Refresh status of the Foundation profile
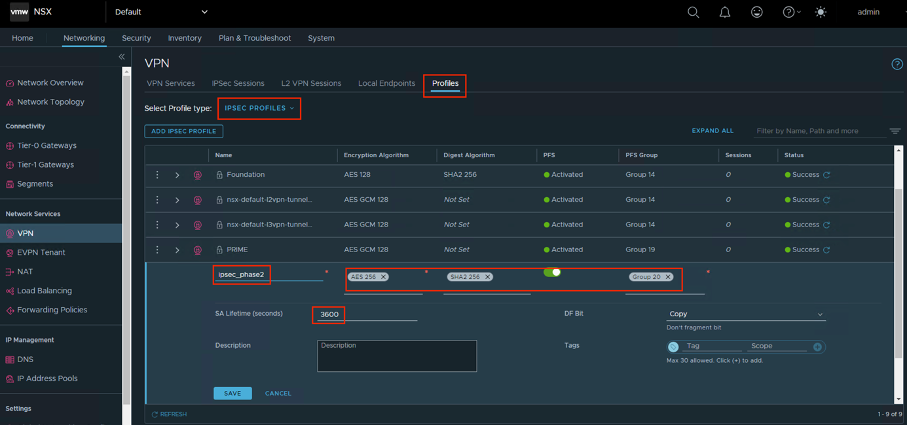The height and width of the screenshot is (426, 908). click(827, 174)
